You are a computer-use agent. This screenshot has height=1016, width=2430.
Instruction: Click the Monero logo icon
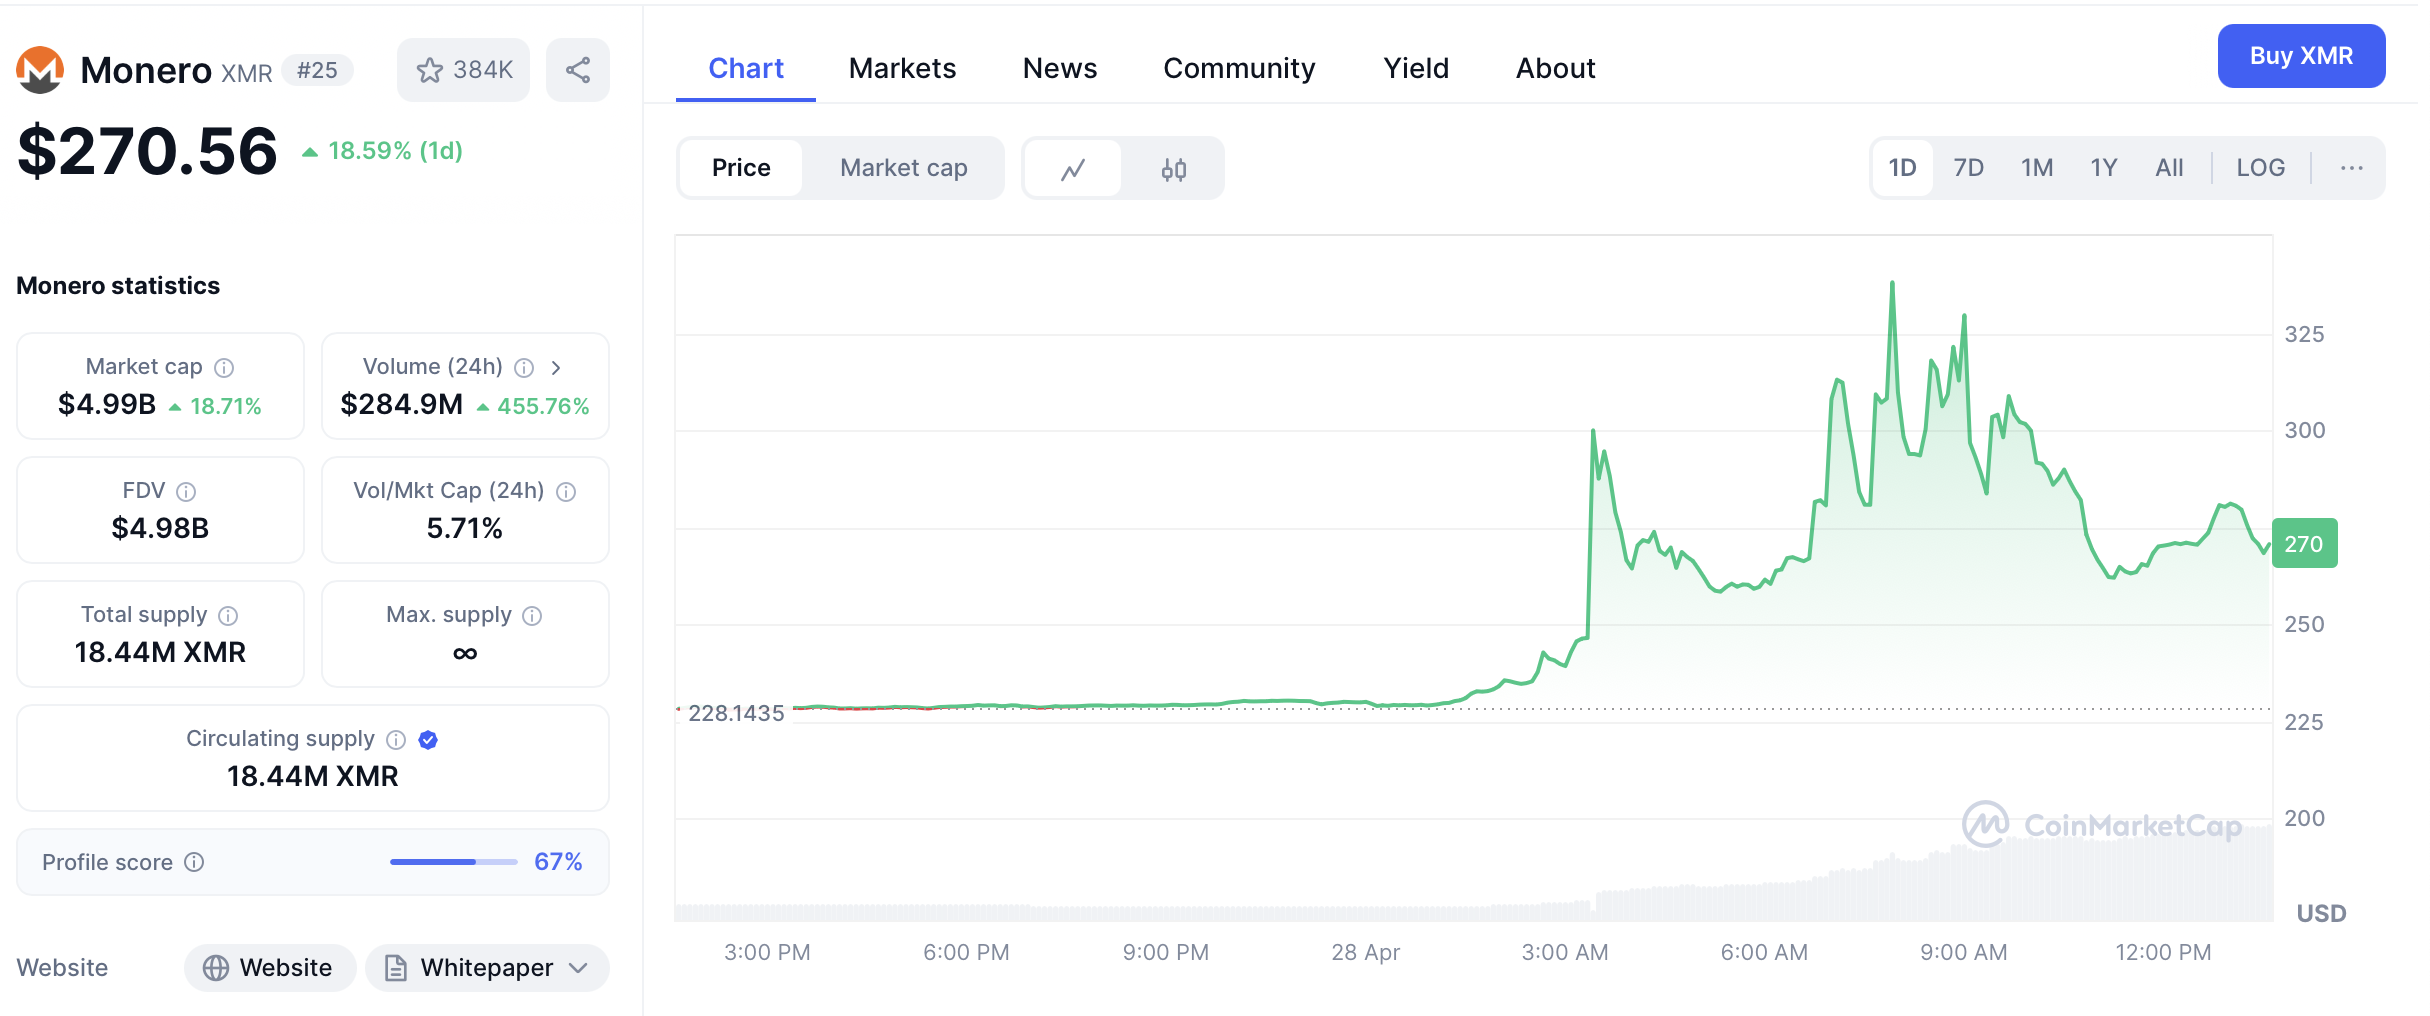40,70
